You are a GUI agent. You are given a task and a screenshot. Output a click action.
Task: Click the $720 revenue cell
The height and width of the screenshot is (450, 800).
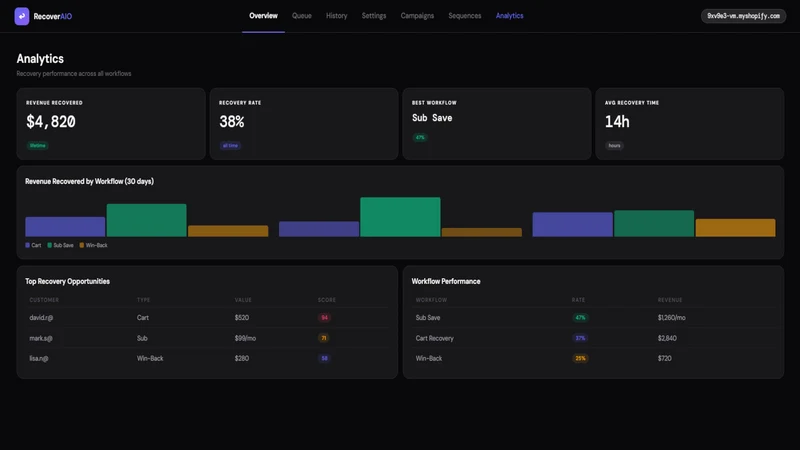click(x=664, y=358)
